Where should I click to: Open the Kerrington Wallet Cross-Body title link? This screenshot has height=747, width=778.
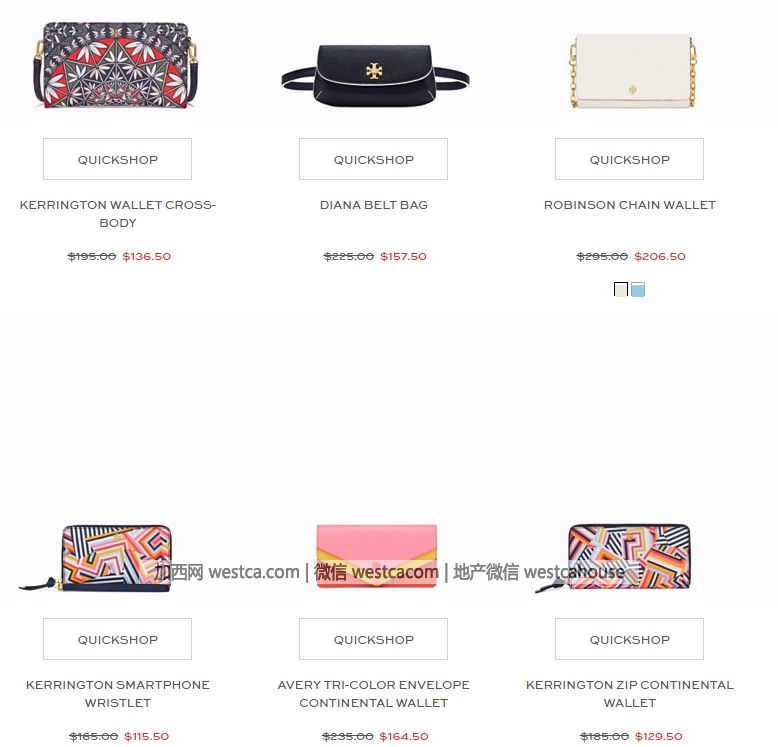click(118, 214)
